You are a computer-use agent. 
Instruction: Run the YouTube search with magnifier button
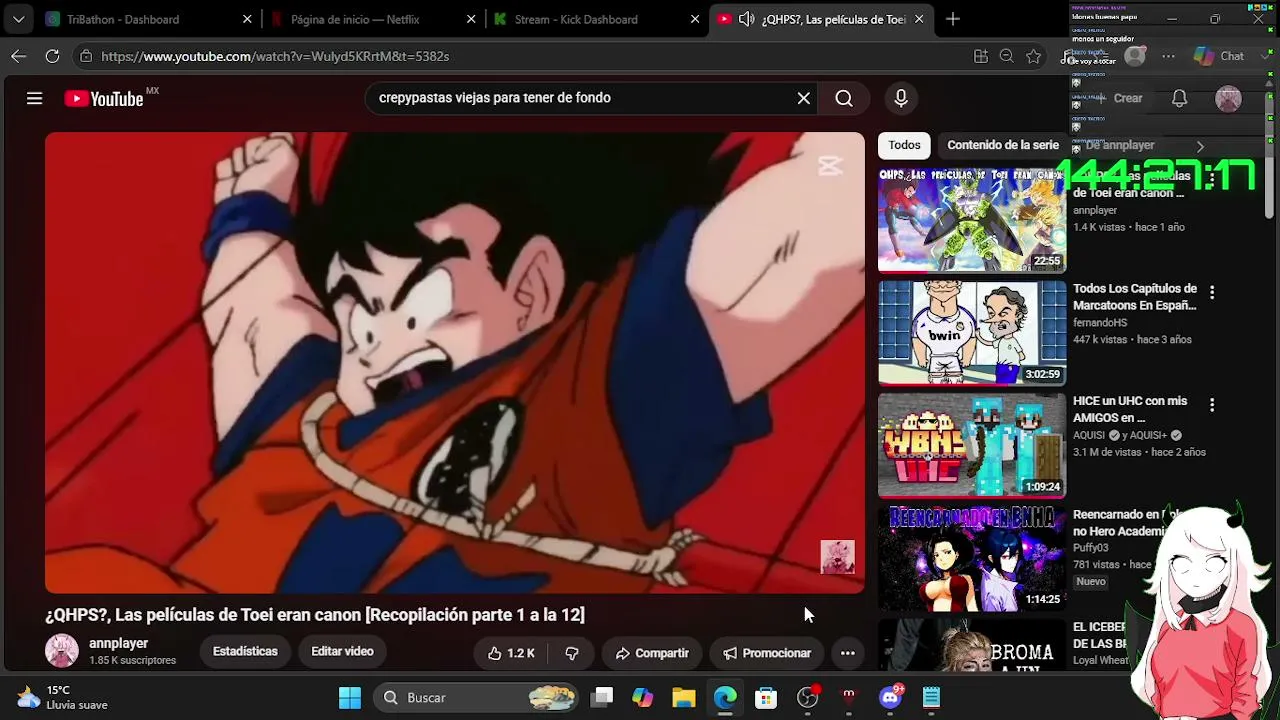[844, 98]
